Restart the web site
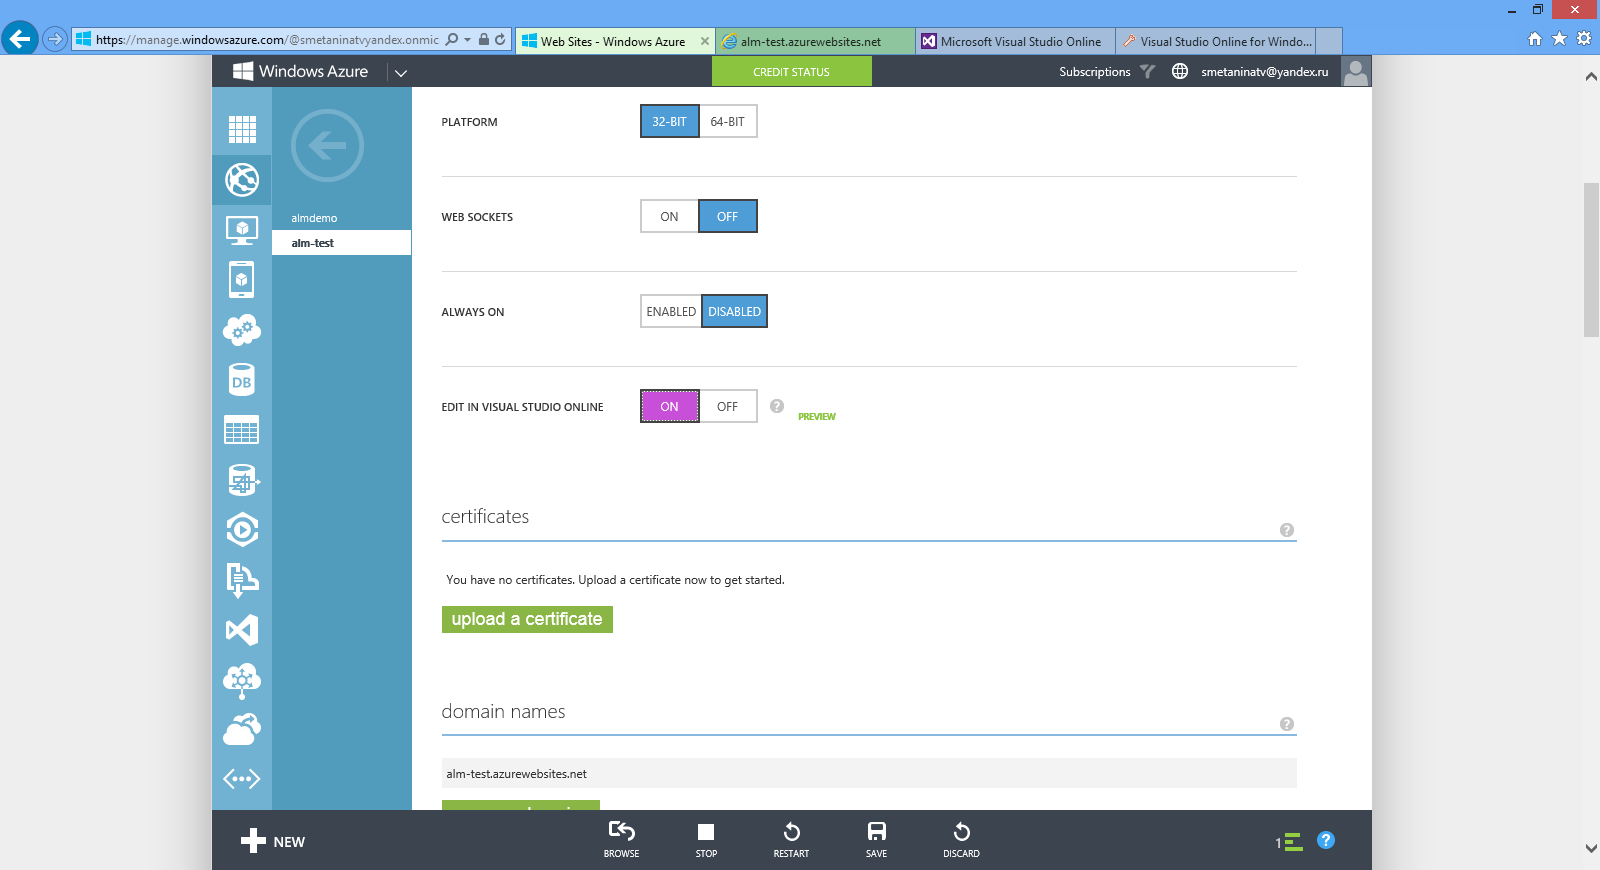Image resolution: width=1600 pixels, height=870 pixels. click(791, 839)
